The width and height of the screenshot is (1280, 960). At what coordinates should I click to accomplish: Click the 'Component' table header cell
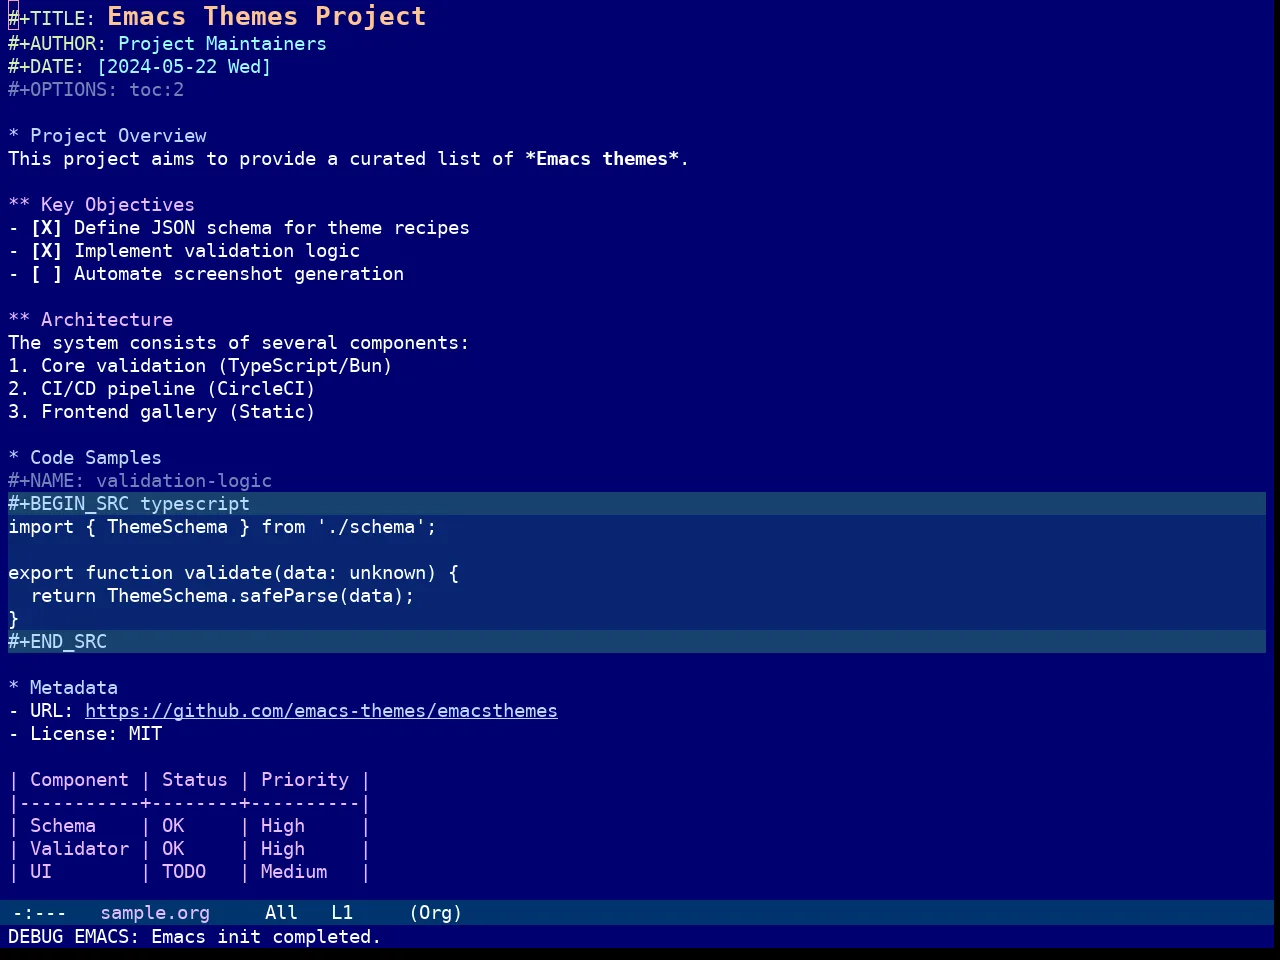click(x=79, y=780)
